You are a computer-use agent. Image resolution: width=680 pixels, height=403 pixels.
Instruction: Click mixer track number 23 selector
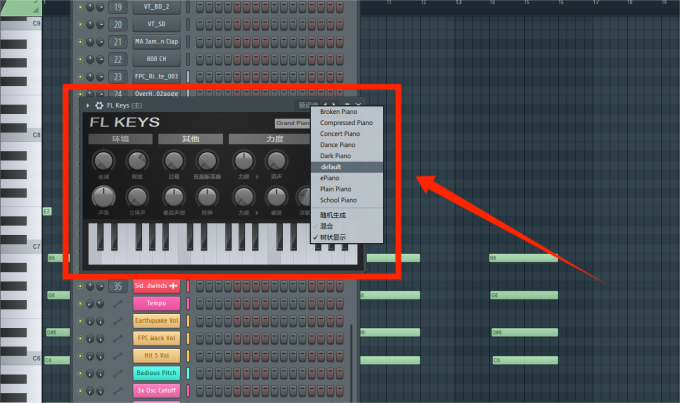[118, 76]
